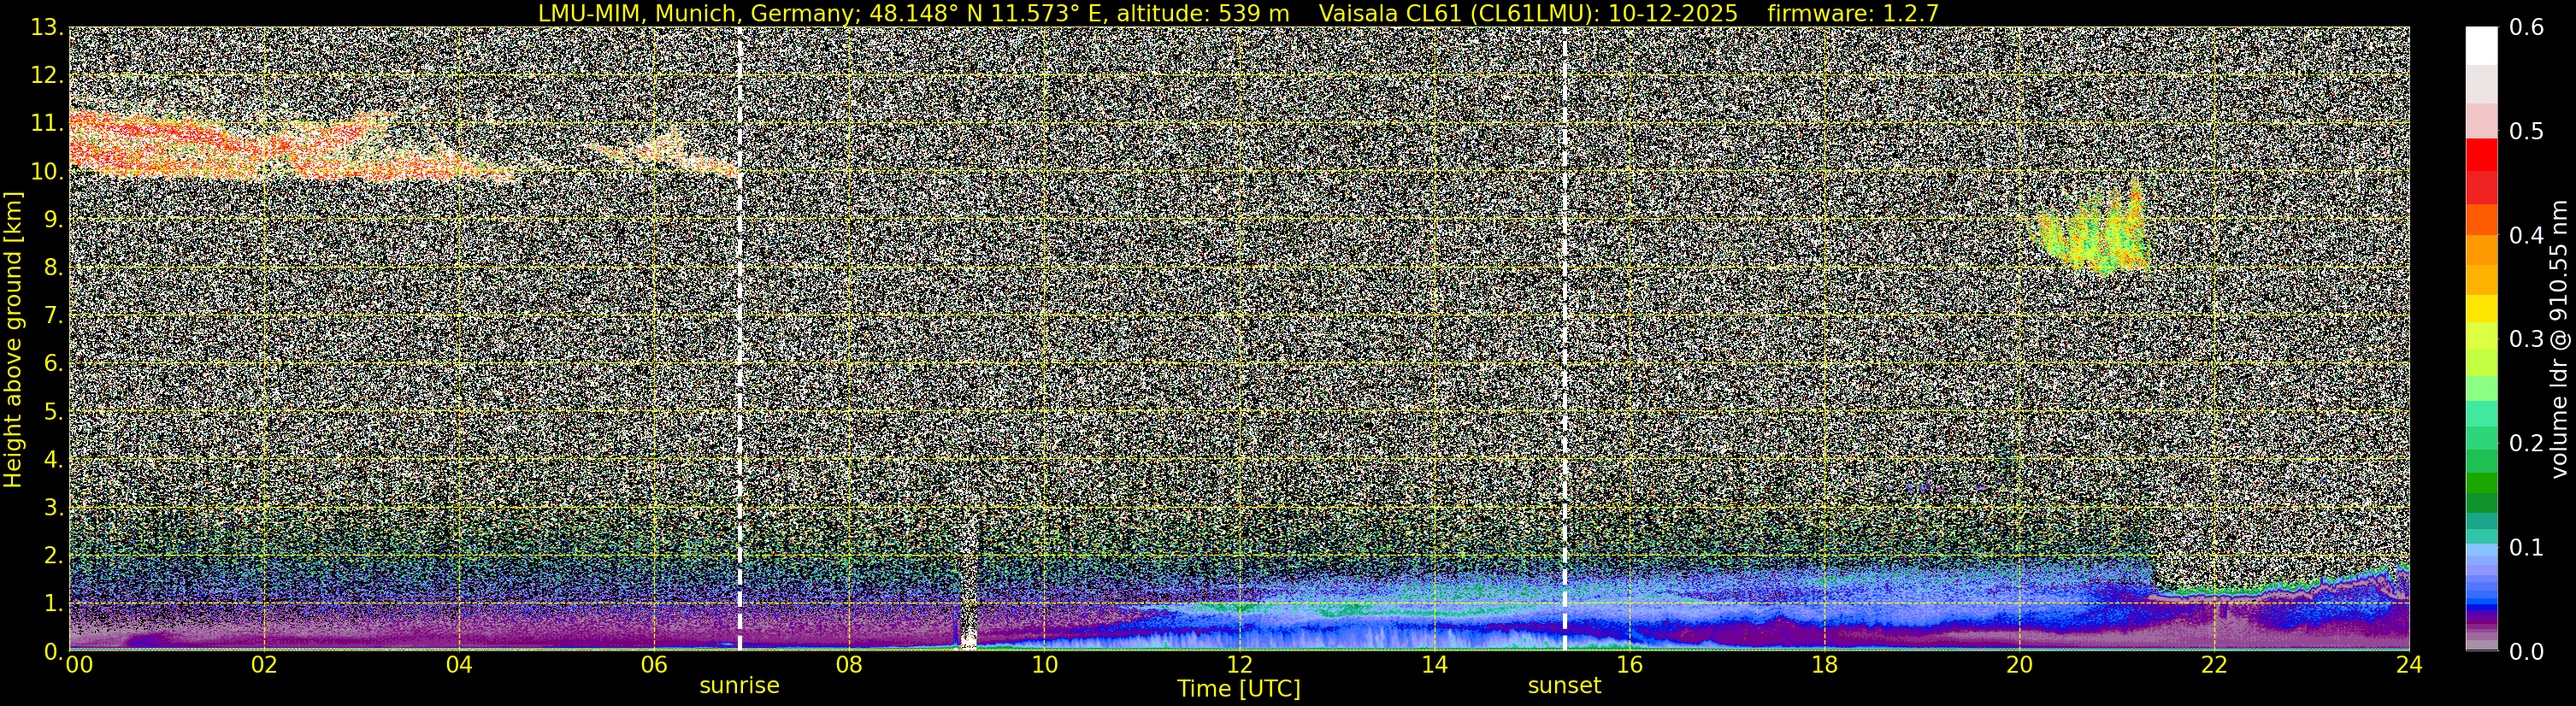Click the height axis tick label "5."
This screenshot has width=2576, height=706.
coord(53,412)
